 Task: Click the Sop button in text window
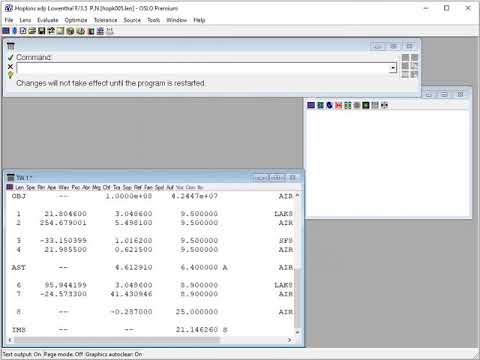point(127,187)
